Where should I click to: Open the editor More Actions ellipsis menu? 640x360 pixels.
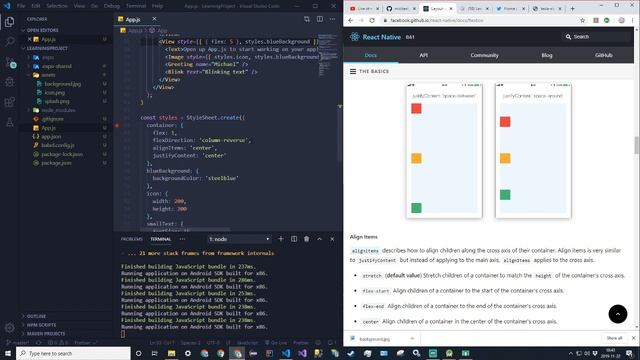tap(332, 19)
